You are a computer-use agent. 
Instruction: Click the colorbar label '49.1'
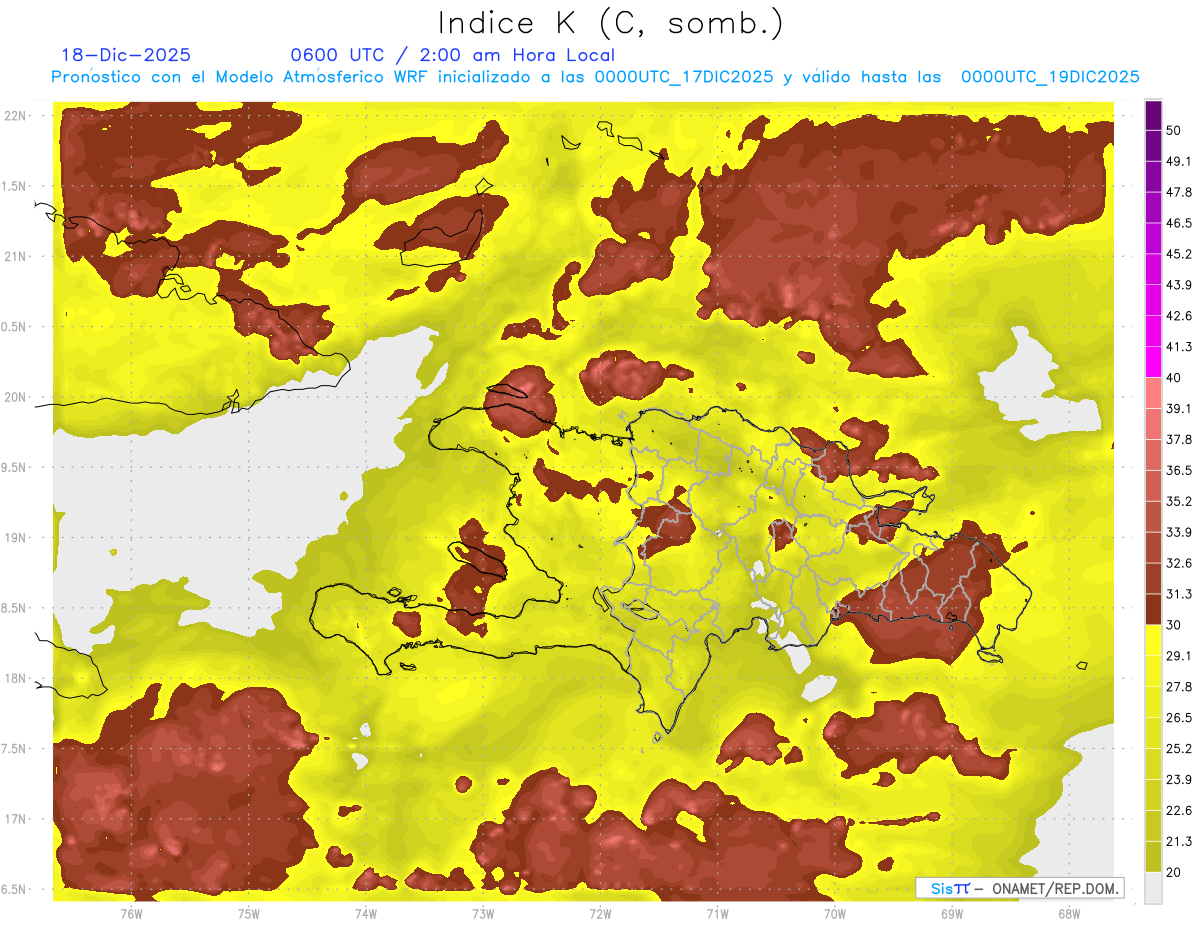point(1178,161)
